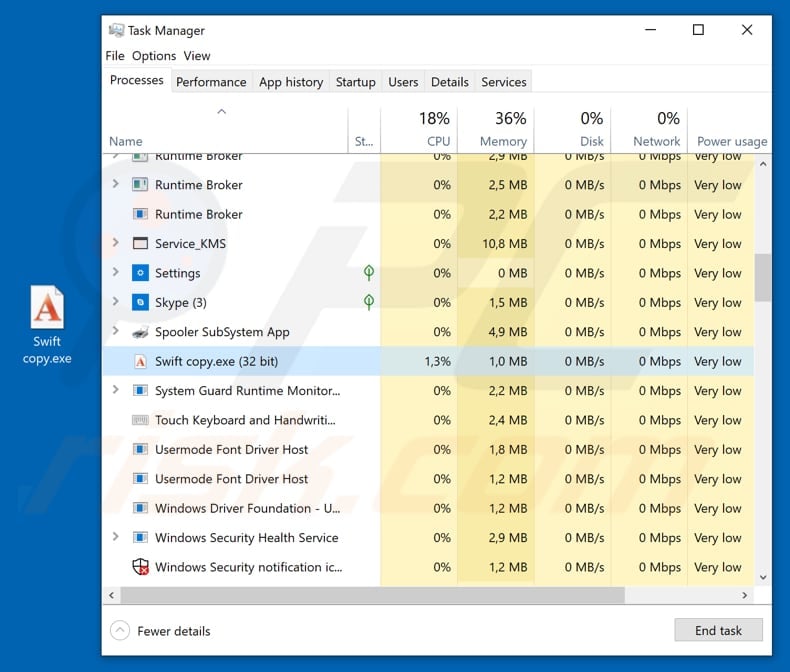This screenshot has width=790, height=672.
Task: Select the Service_KMS process icon
Action: click(x=140, y=243)
